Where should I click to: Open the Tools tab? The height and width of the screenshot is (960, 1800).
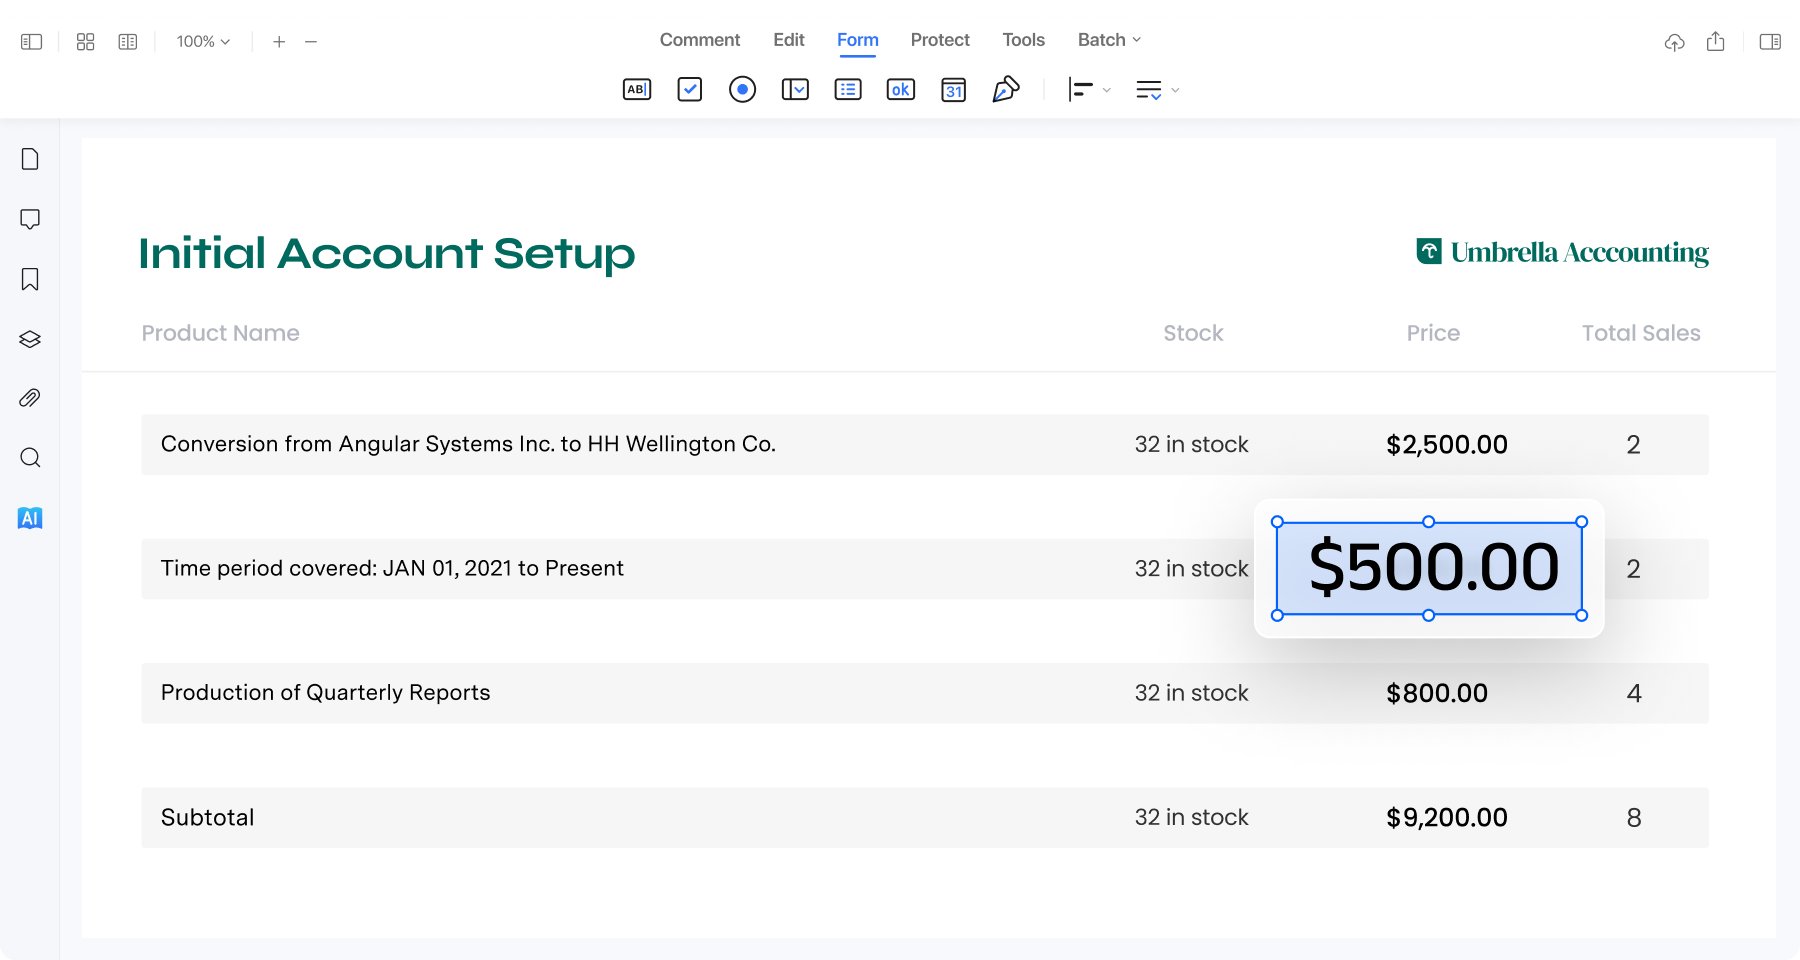1024,40
